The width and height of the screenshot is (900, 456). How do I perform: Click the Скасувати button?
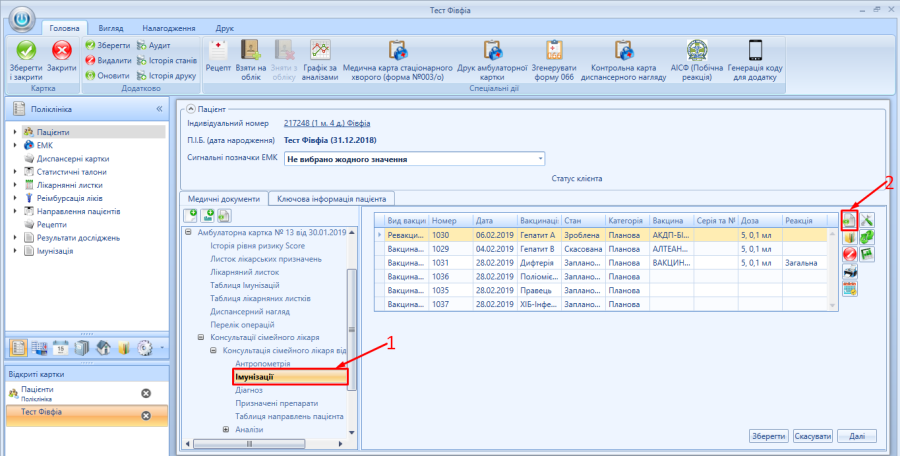813,436
